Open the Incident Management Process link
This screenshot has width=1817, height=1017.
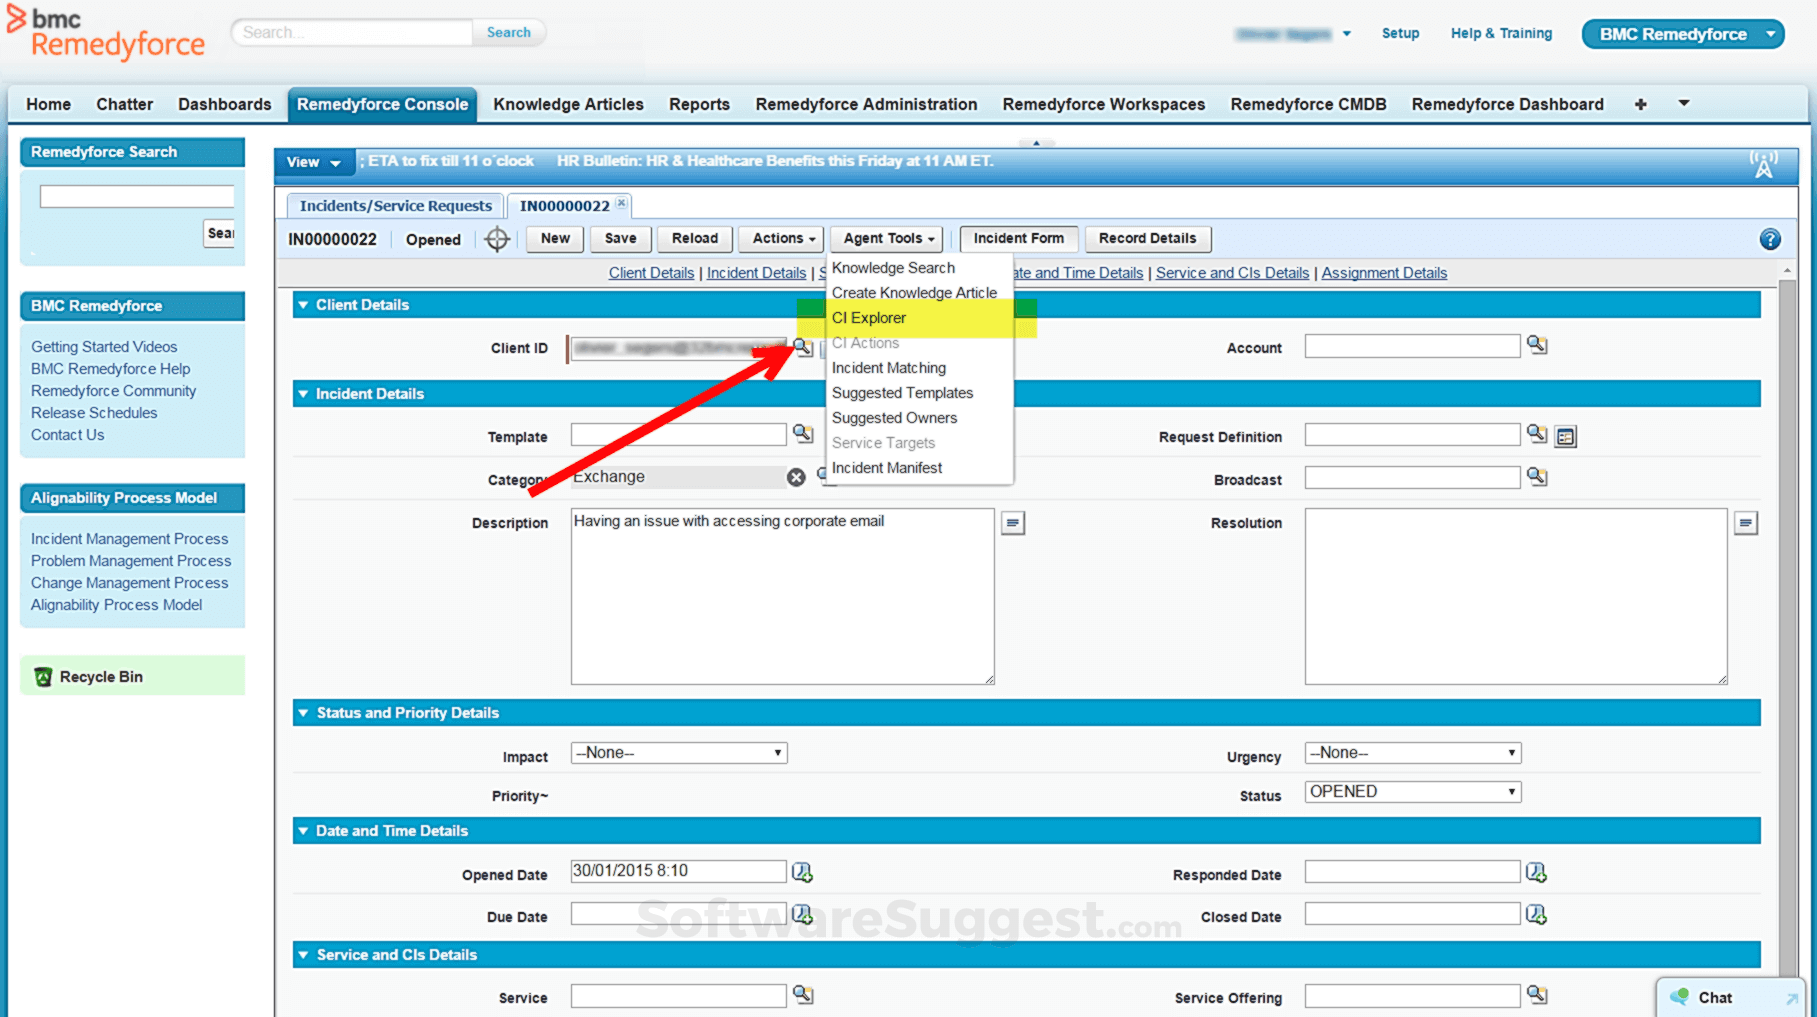(130, 539)
